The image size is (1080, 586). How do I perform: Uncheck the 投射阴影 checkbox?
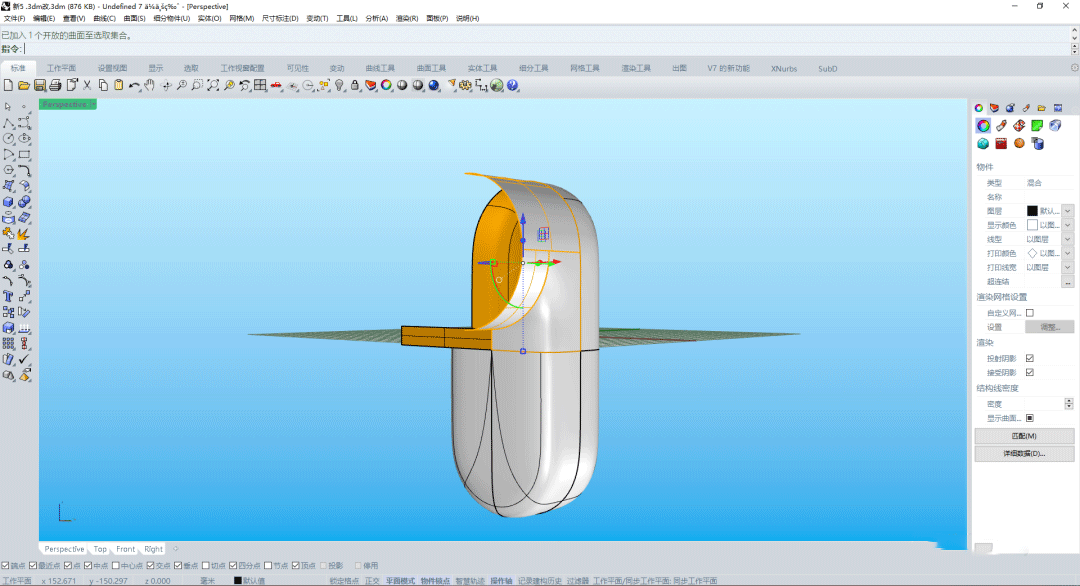tap(1030, 358)
